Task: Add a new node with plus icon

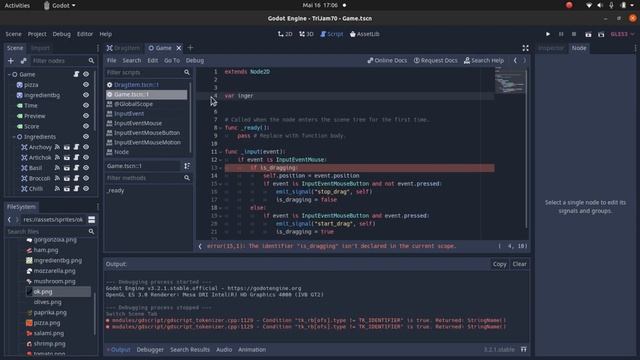Action: coord(11,61)
